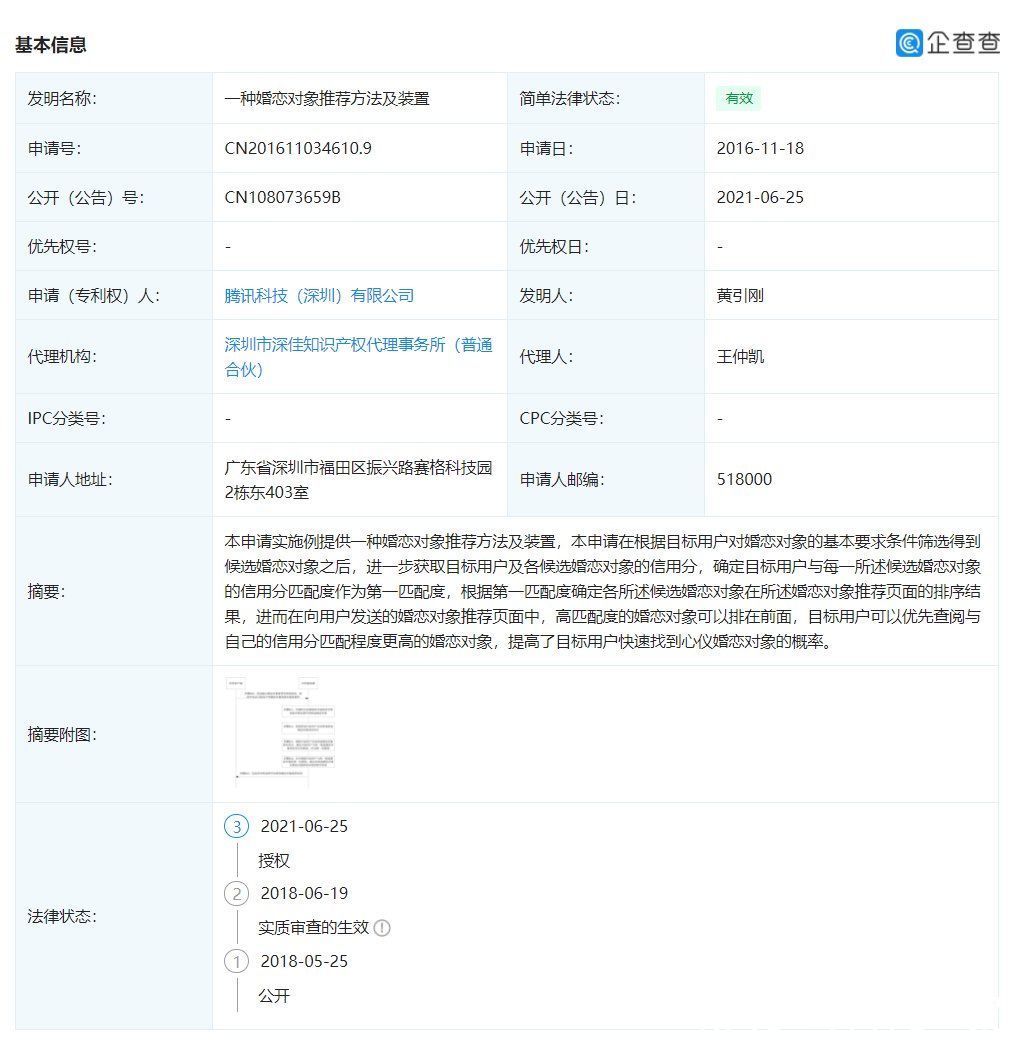
Task: Click postal code 518000
Action: tap(744, 480)
